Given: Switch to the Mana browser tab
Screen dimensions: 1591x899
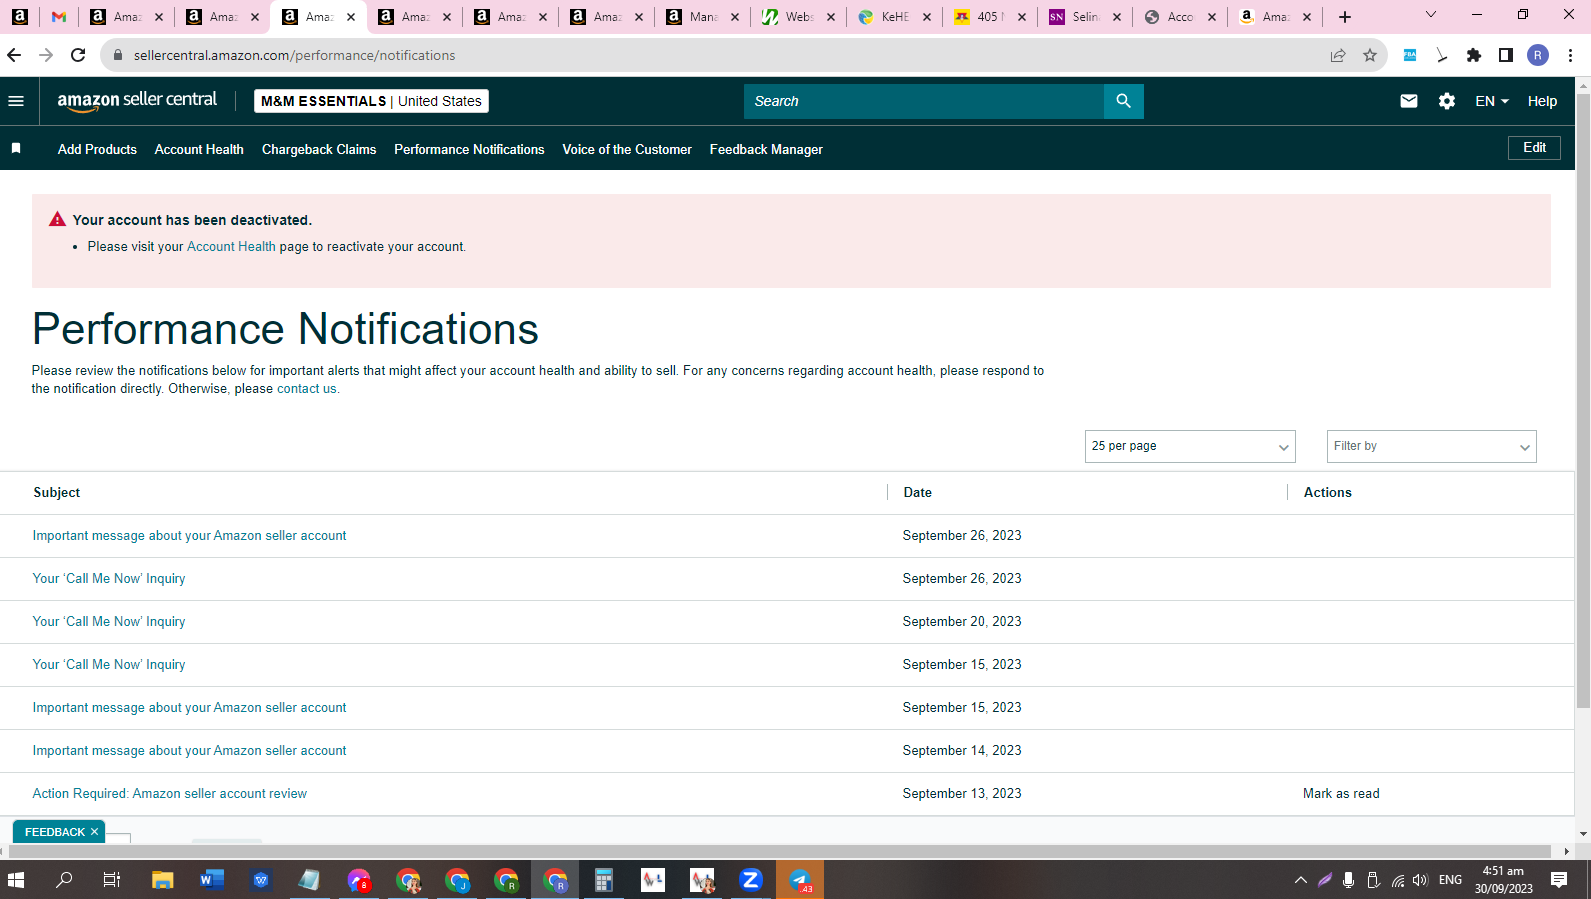Looking at the screenshot, I should [701, 17].
